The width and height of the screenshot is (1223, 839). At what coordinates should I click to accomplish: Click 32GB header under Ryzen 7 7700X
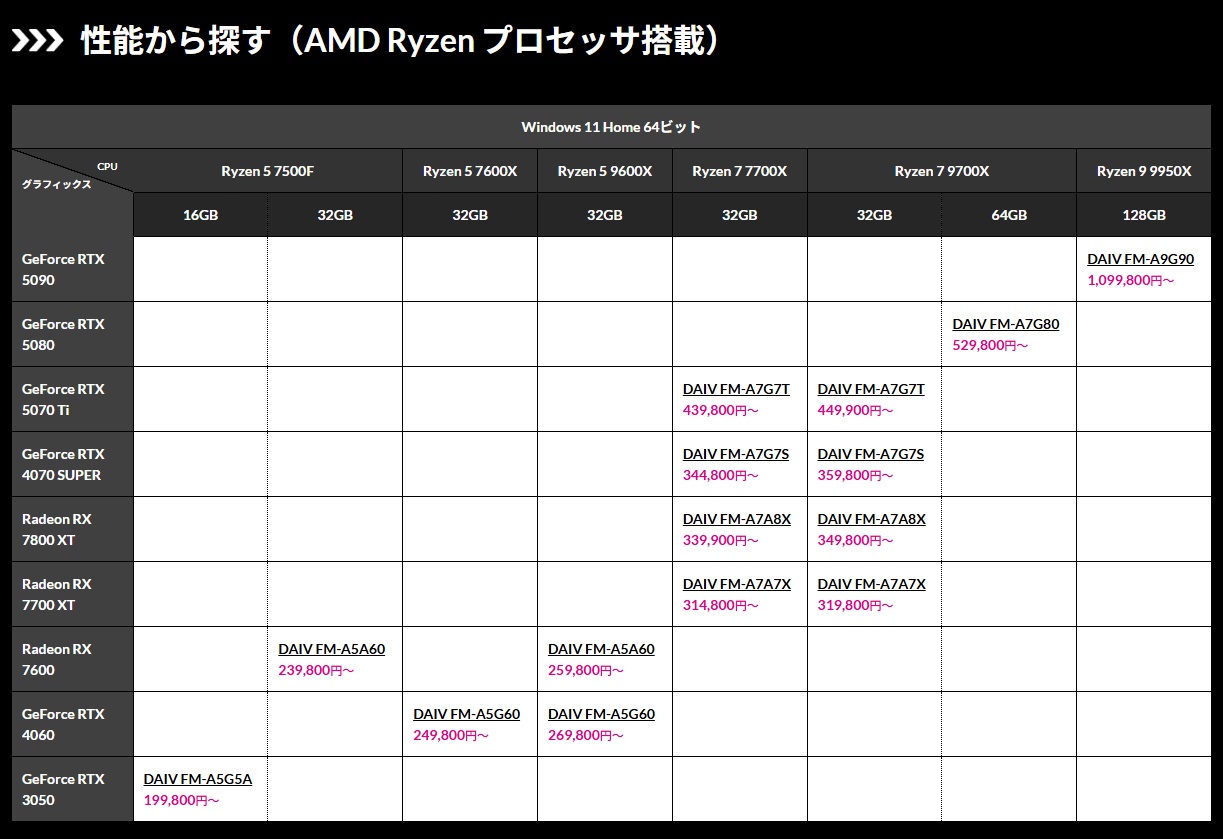740,215
